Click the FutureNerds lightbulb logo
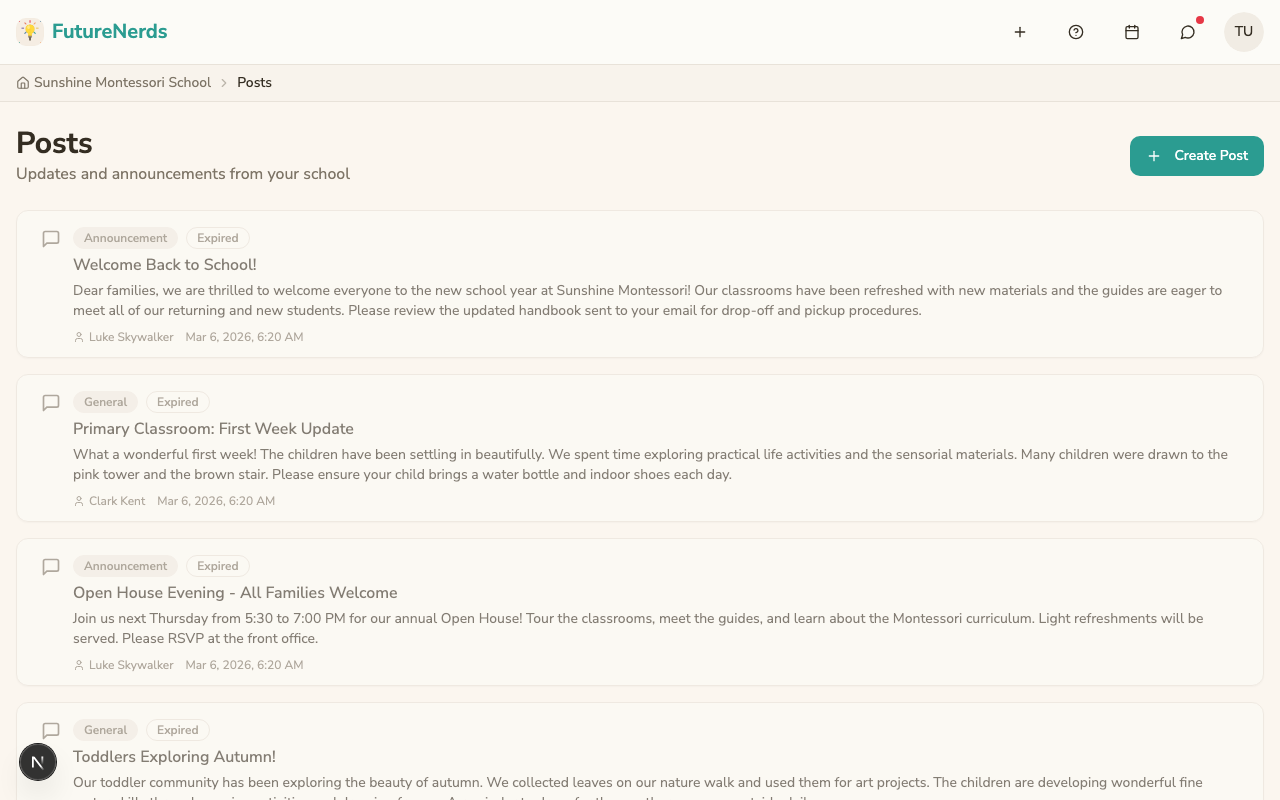Screen dimensions: 1280x800 pos(30,31)
